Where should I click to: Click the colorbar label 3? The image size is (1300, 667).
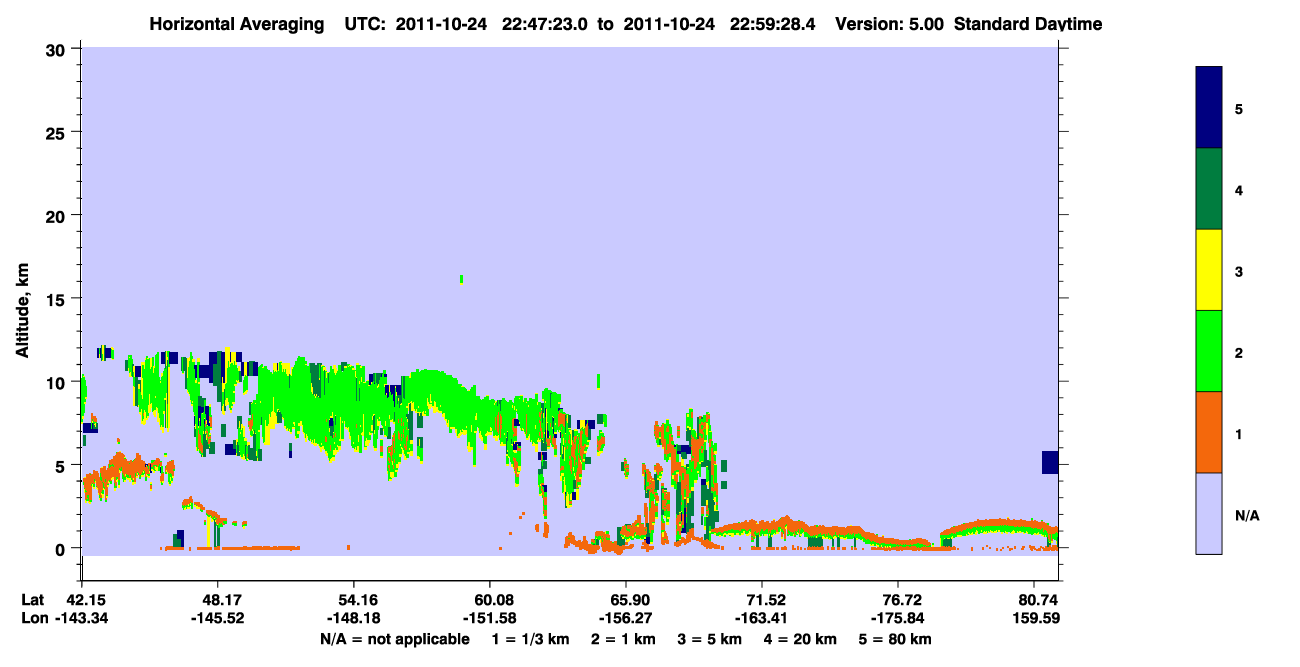point(1239,270)
